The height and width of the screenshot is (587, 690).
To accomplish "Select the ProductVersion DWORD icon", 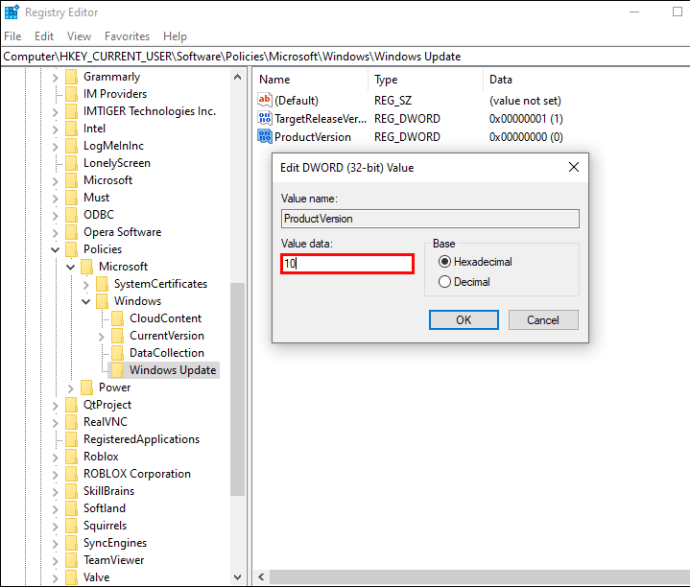I will click(264, 136).
